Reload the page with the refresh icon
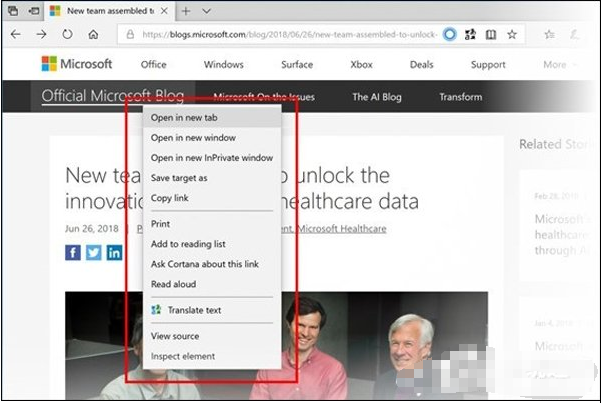602x403 pixels. [68, 35]
